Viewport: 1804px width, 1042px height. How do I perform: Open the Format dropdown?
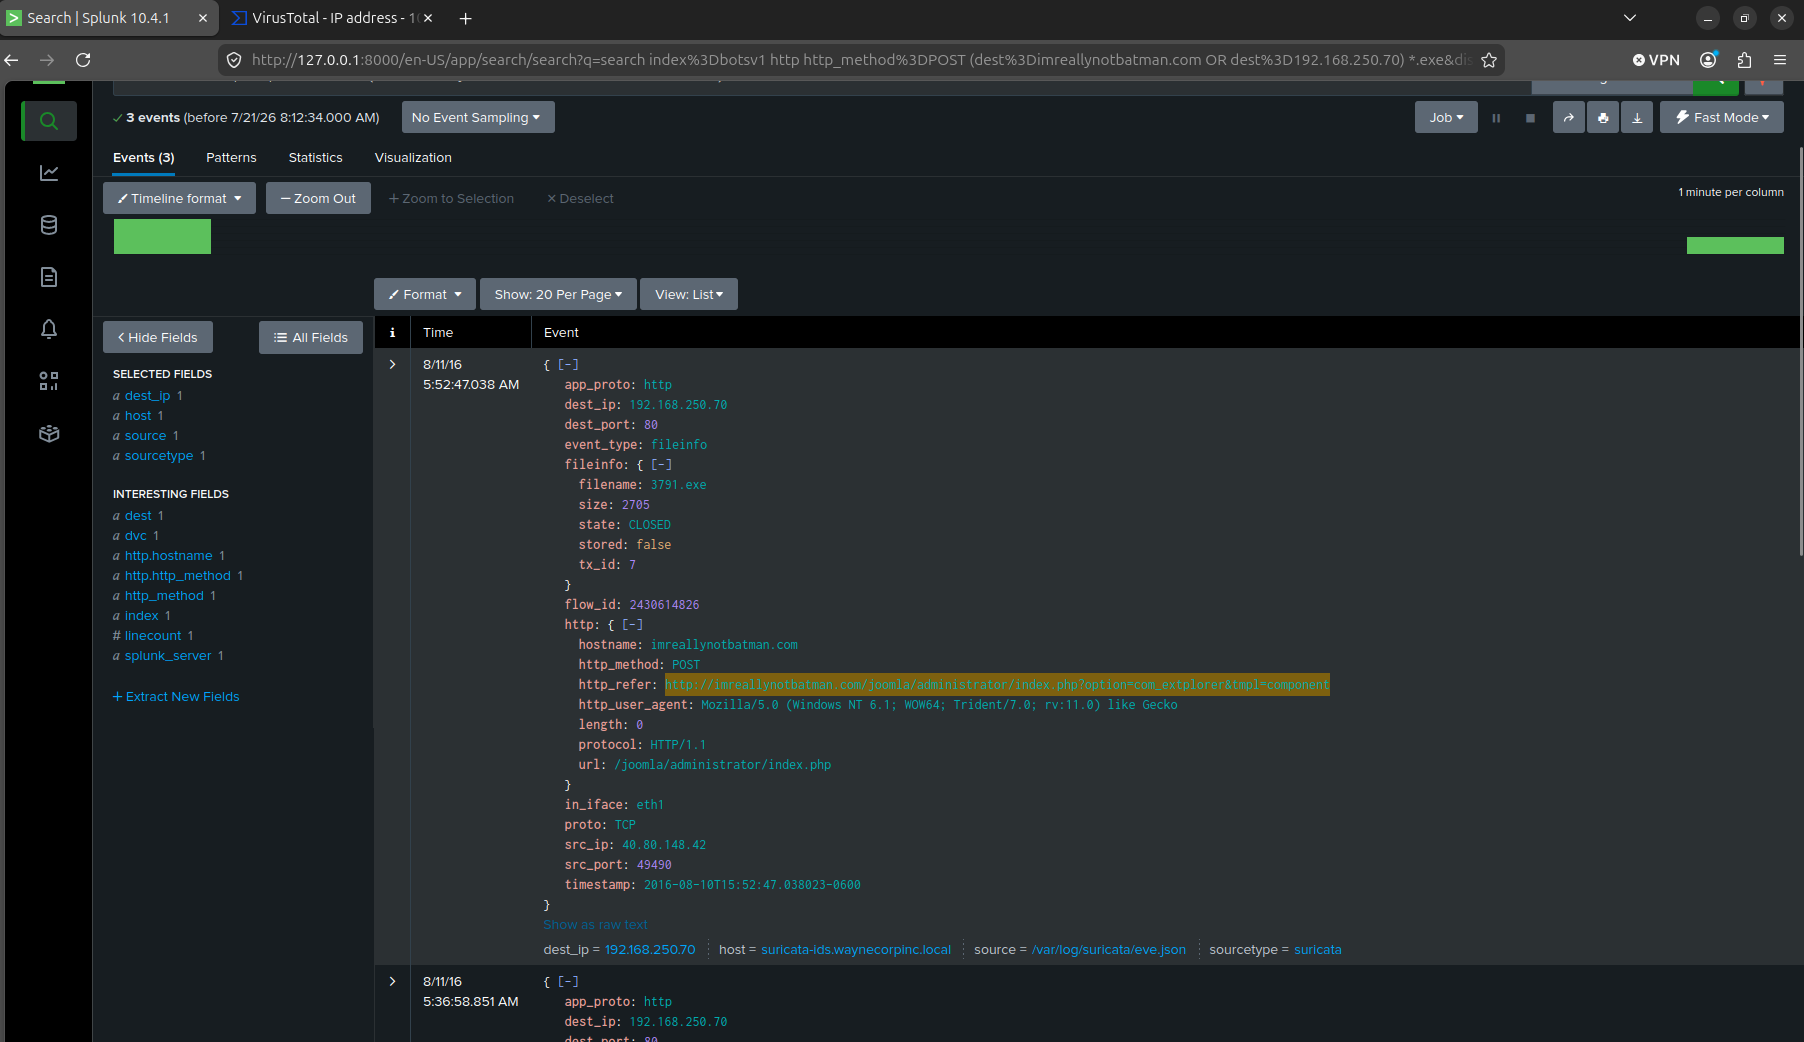425,294
